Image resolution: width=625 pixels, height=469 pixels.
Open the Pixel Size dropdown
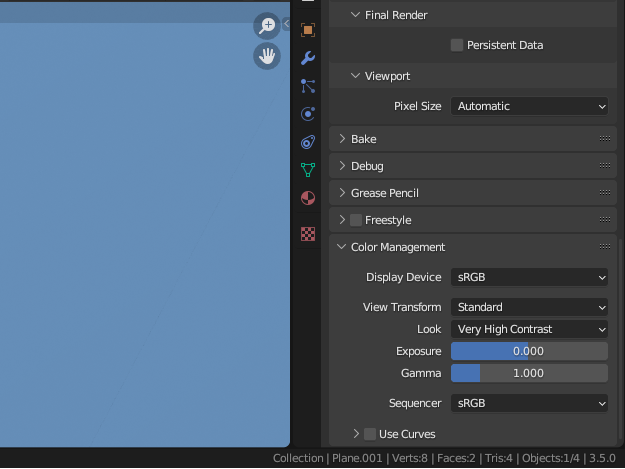pos(529,106)
